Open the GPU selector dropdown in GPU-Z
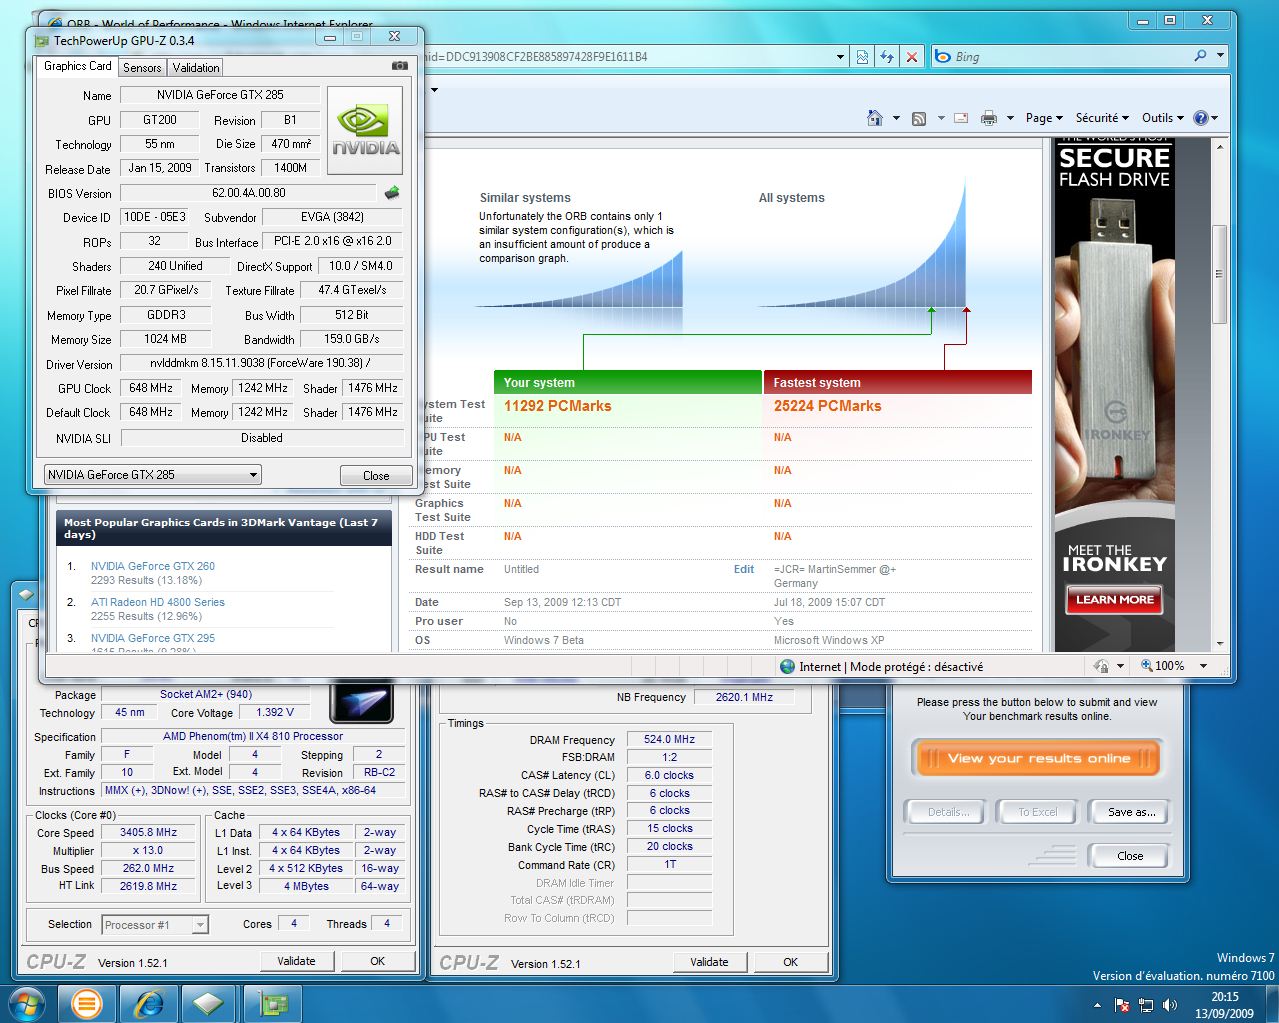The height and width of the screenshot is (1023, 1279). [153, 475]
